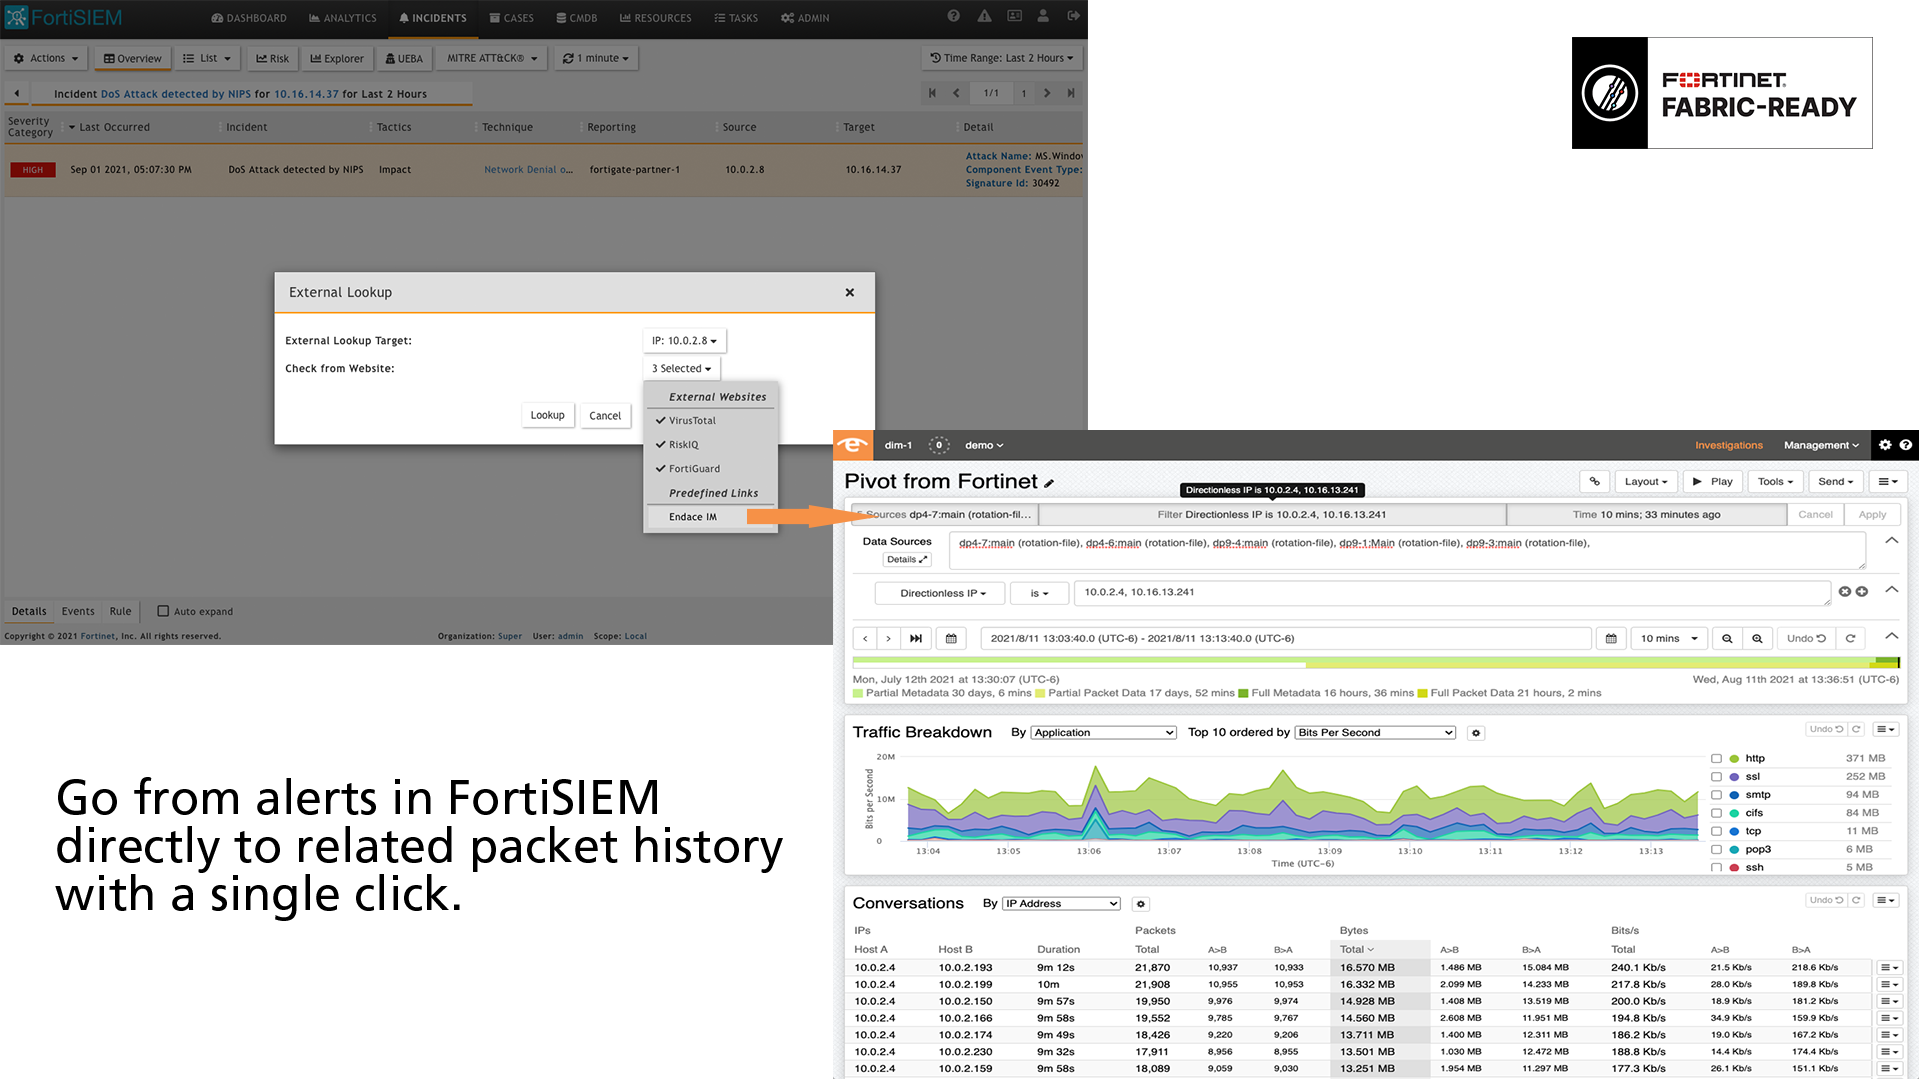The width and height of the screenshot is (1920, 1080).
Task: Open the FortiSIEM alerts warning triangle icon
Action: [984, 16]
